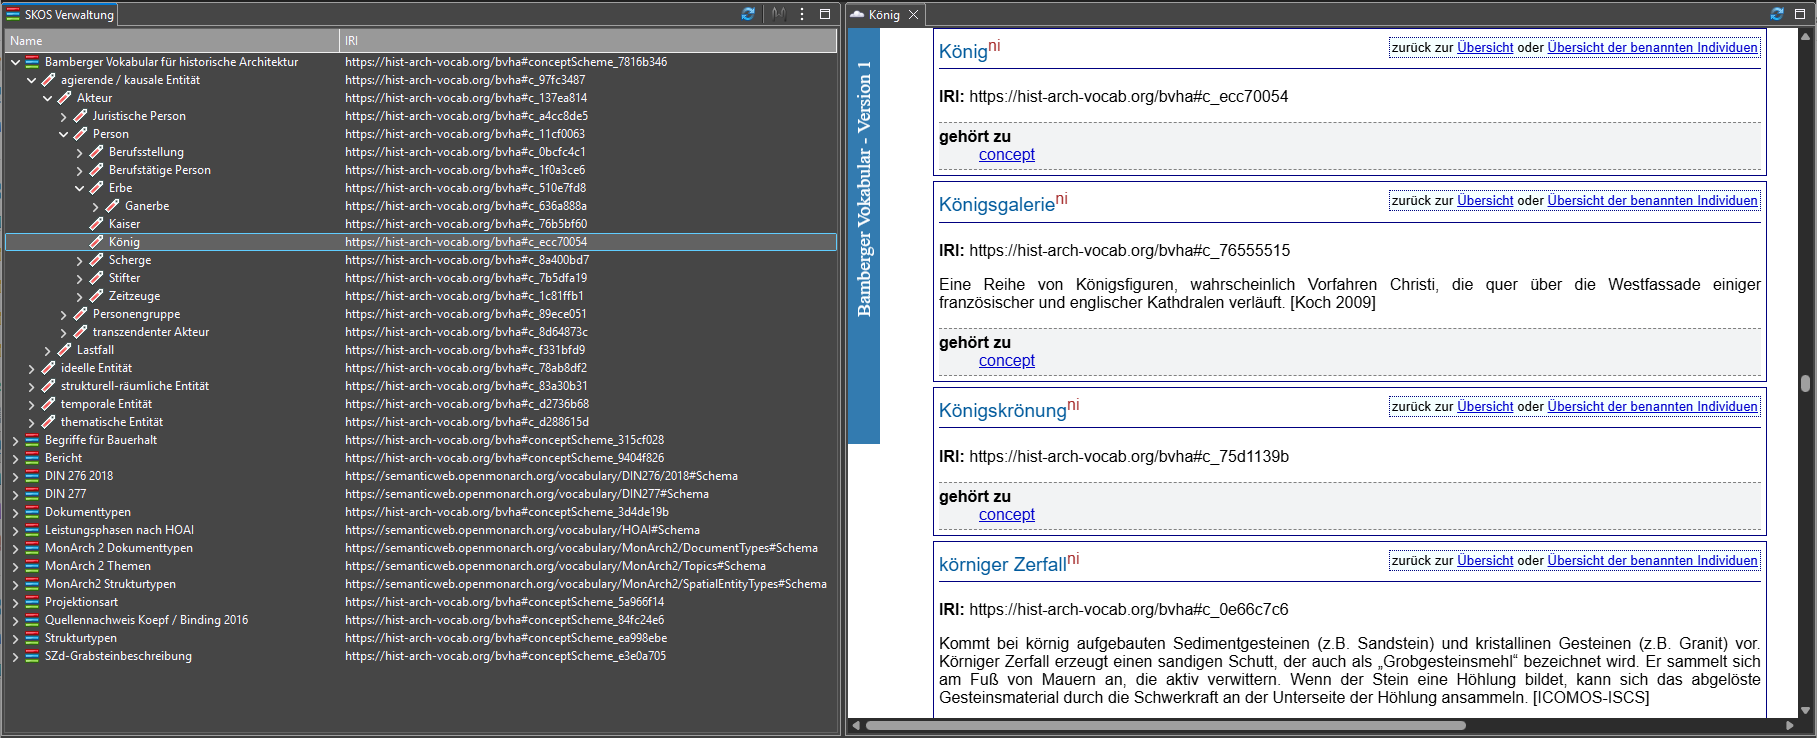Select the Berufstätige Person tree row

tap(421, 170)
